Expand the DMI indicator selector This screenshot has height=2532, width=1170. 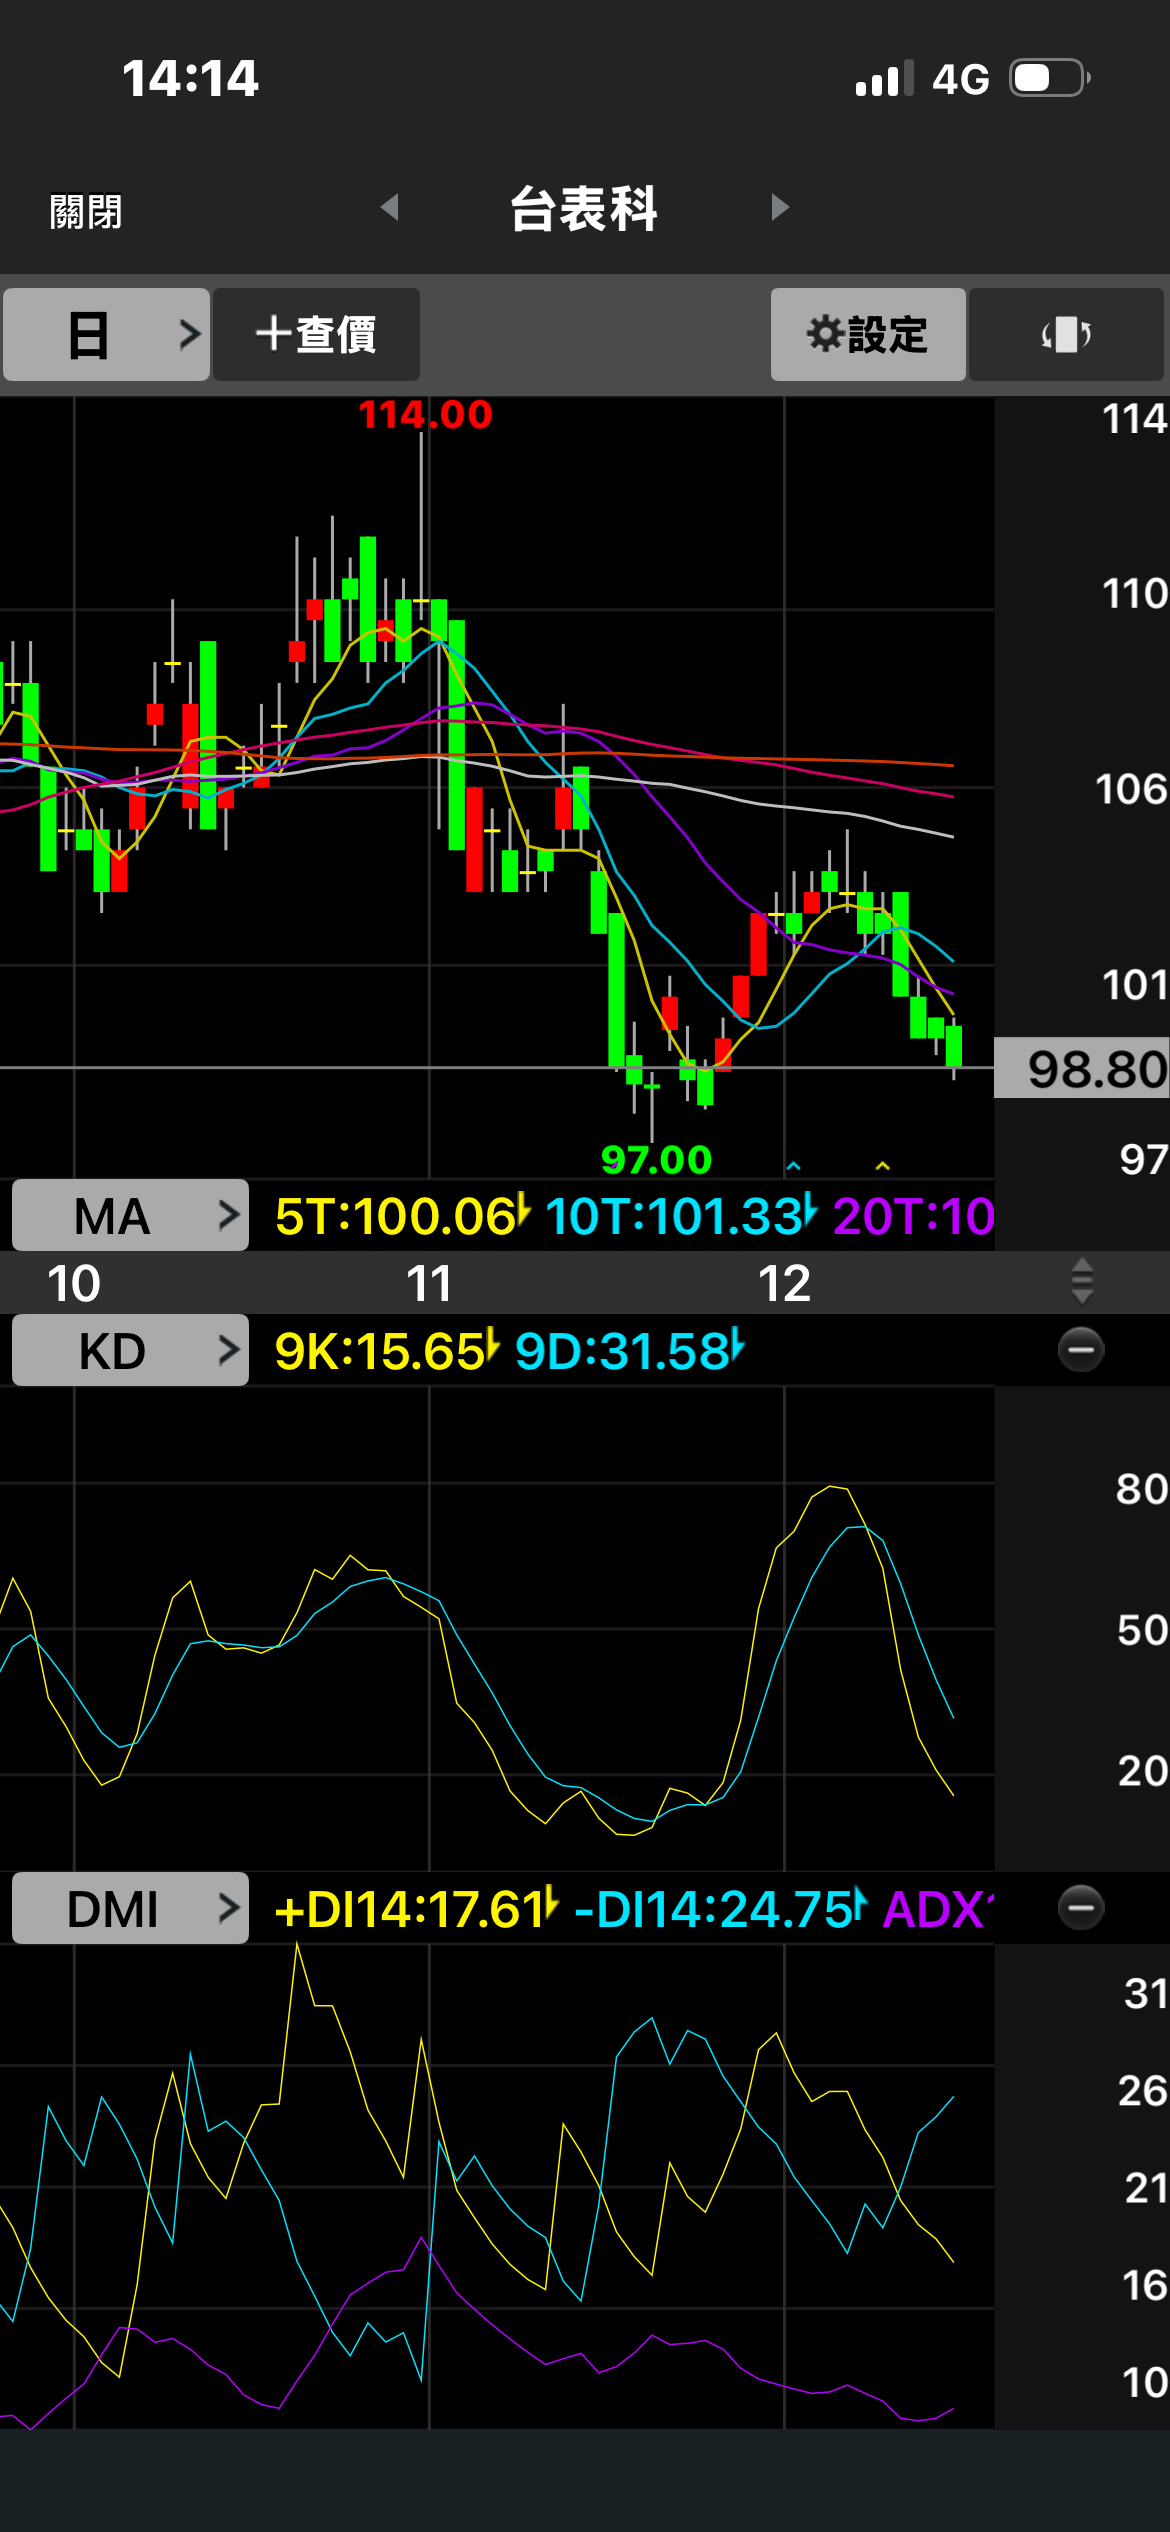tap(130, 1908)
